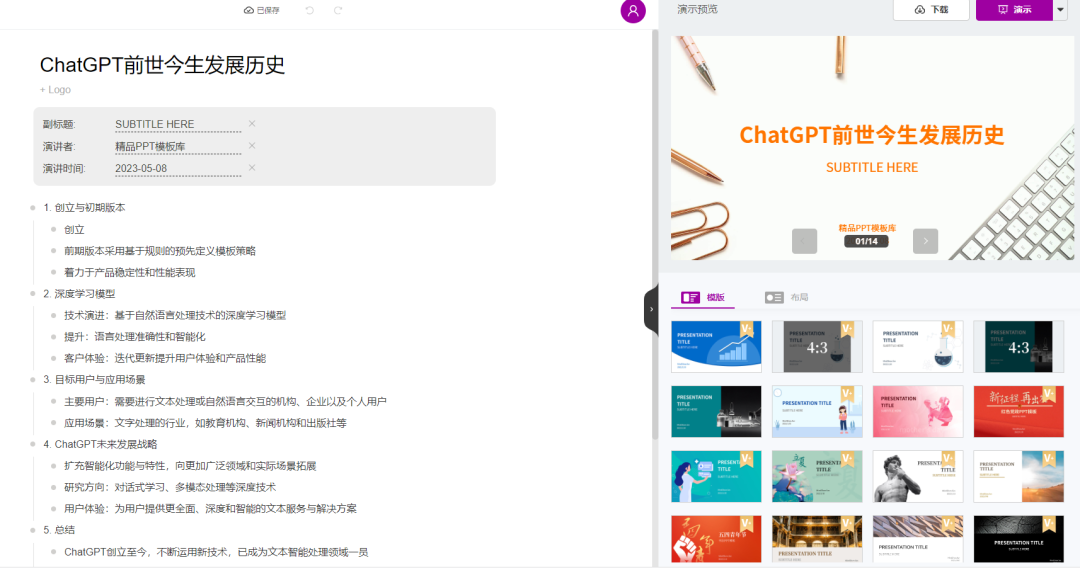Expand the dropdown arrow beside 演示
Screen dimensions: 1080x570
tap(1060, 10)
